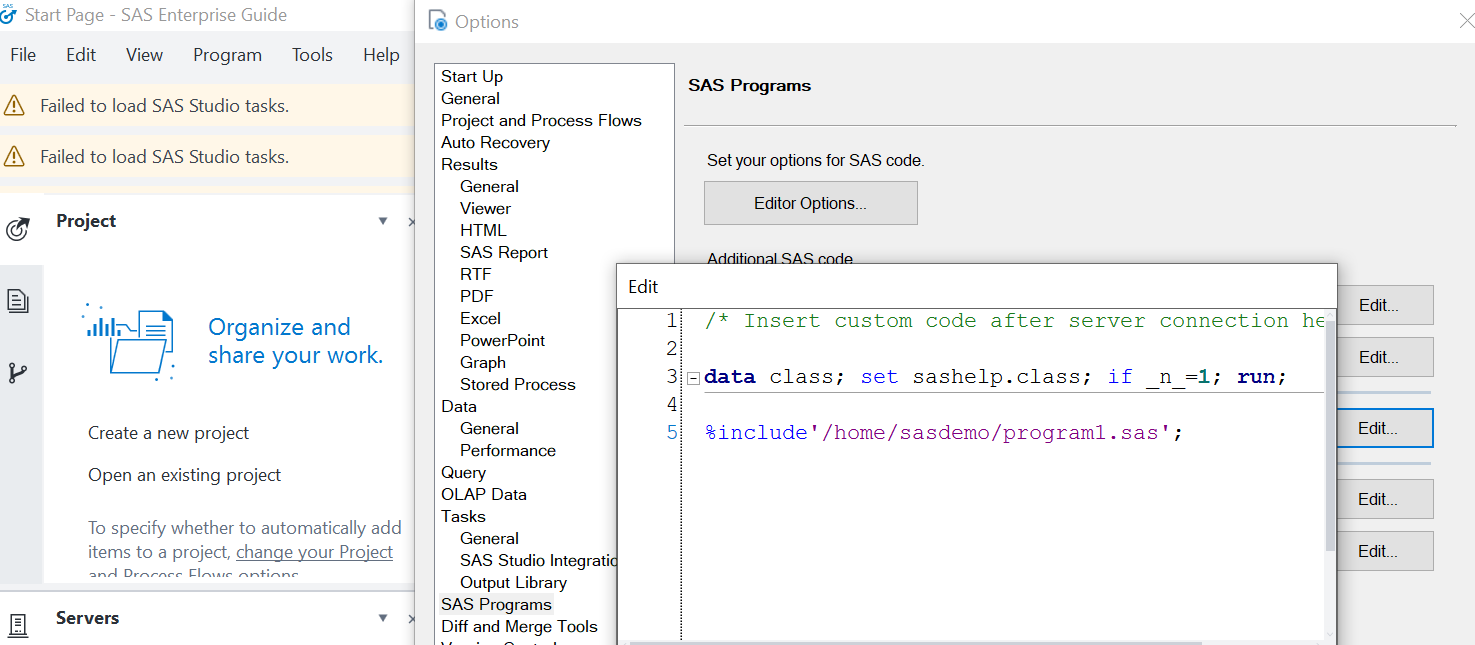Click the Servers pane building icon
Screen dimensions: 1475x645
(x=17, y=625)
